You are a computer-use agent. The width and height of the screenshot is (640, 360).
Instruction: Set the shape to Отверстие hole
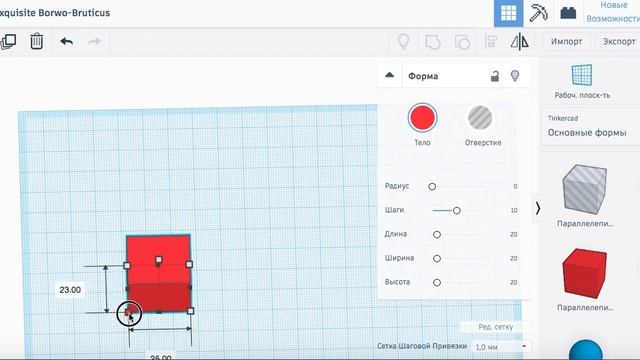pos(480,118)
